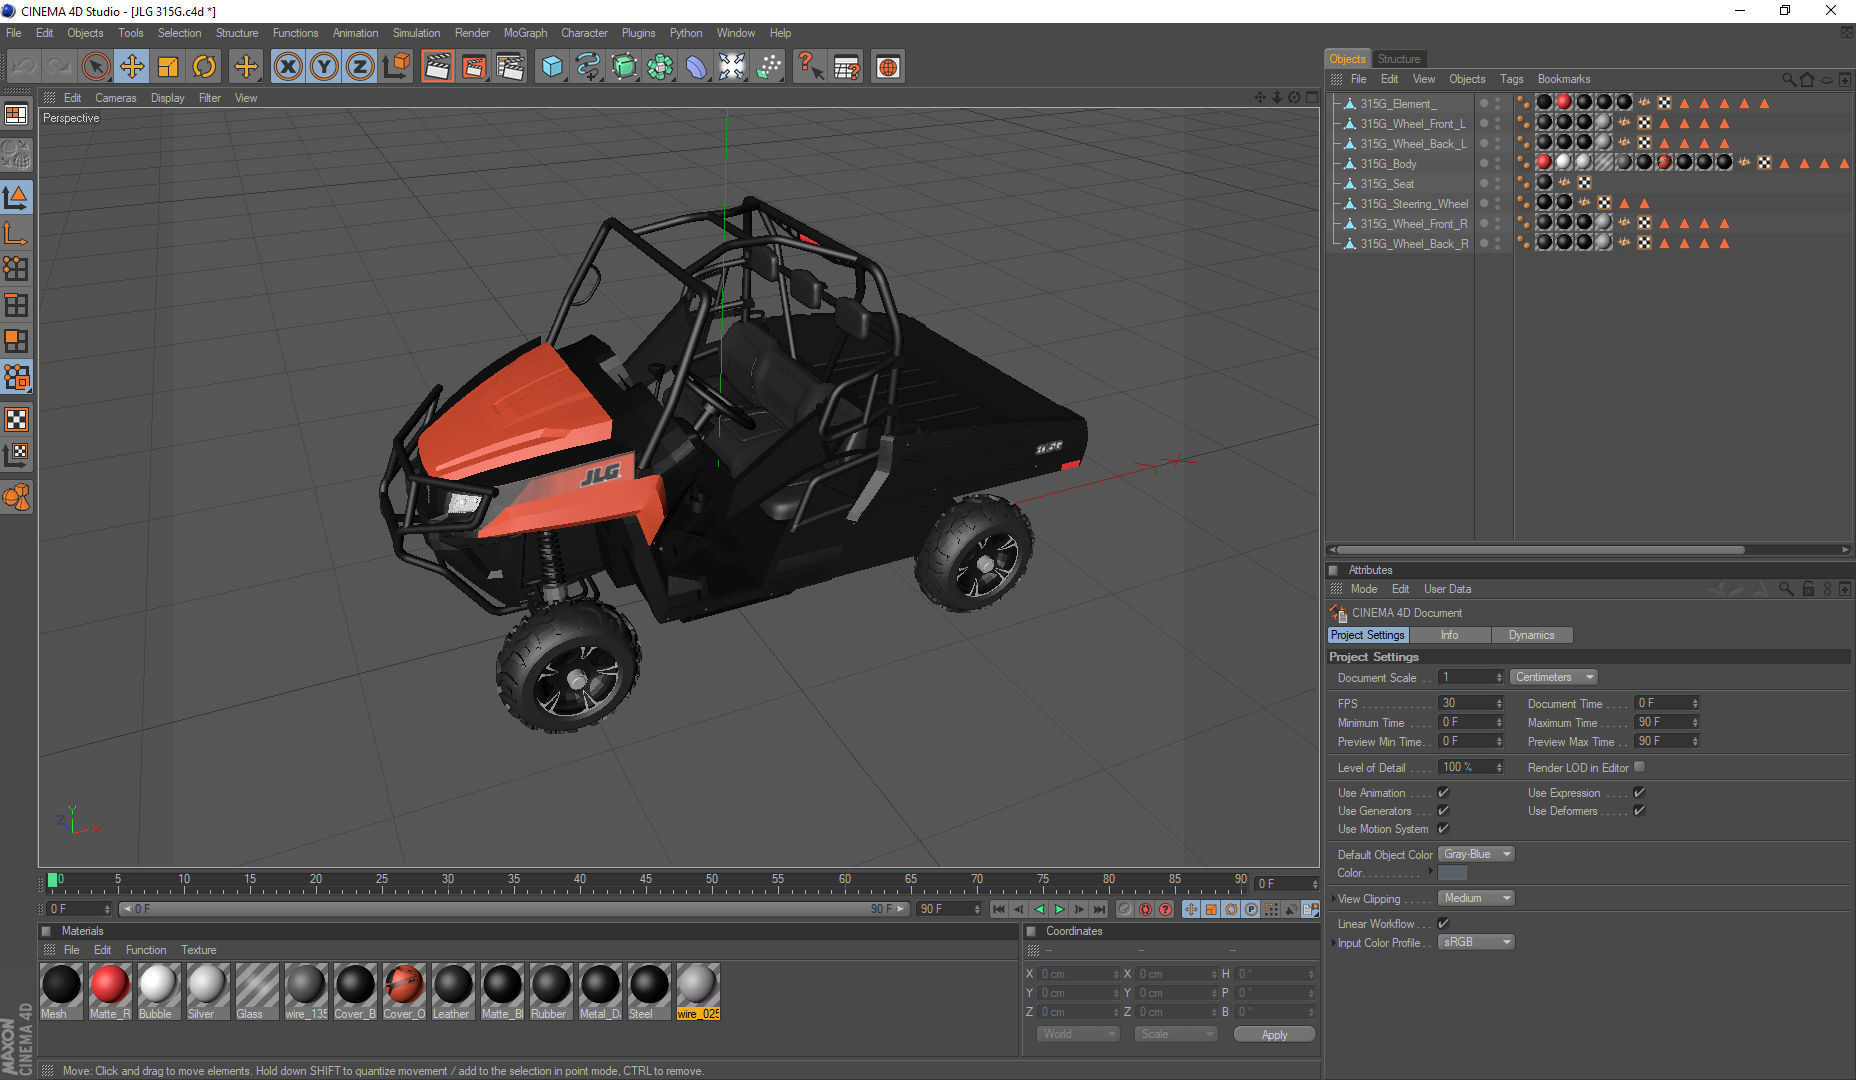Enable Render LOD in Editor checkbox

[1639, 767]
